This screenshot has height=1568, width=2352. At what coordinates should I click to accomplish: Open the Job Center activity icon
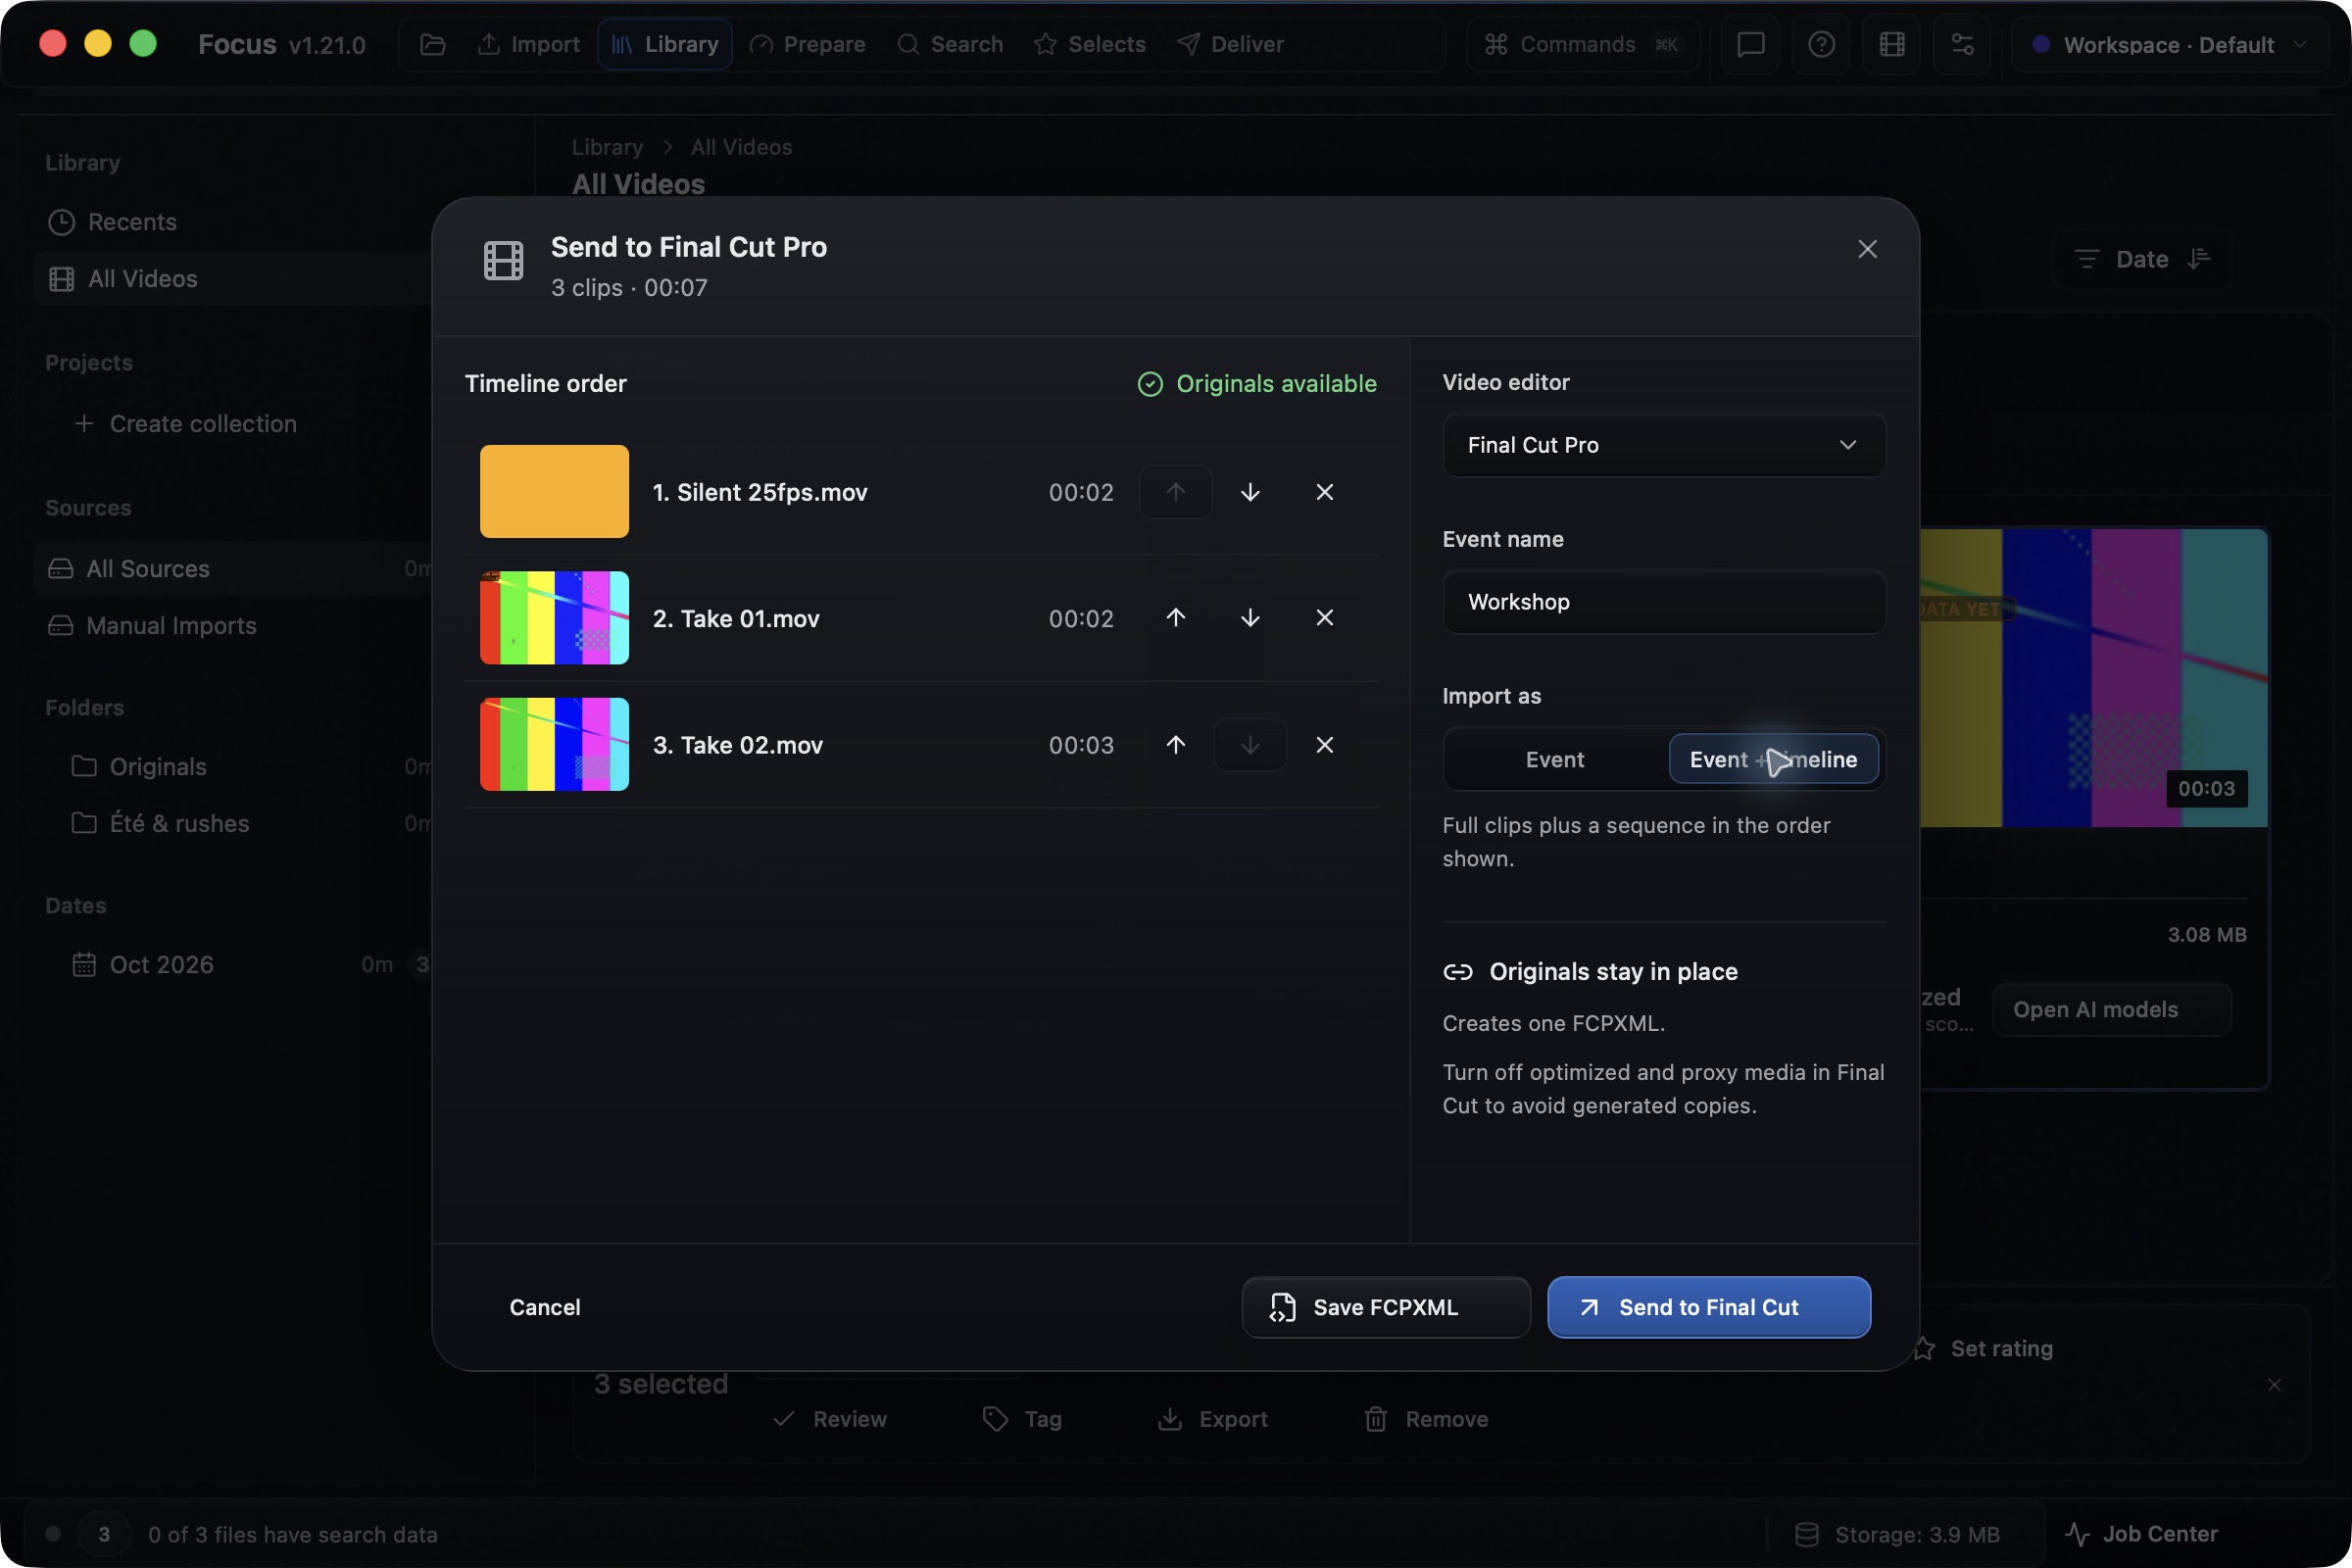[x=2079, y=1534]
